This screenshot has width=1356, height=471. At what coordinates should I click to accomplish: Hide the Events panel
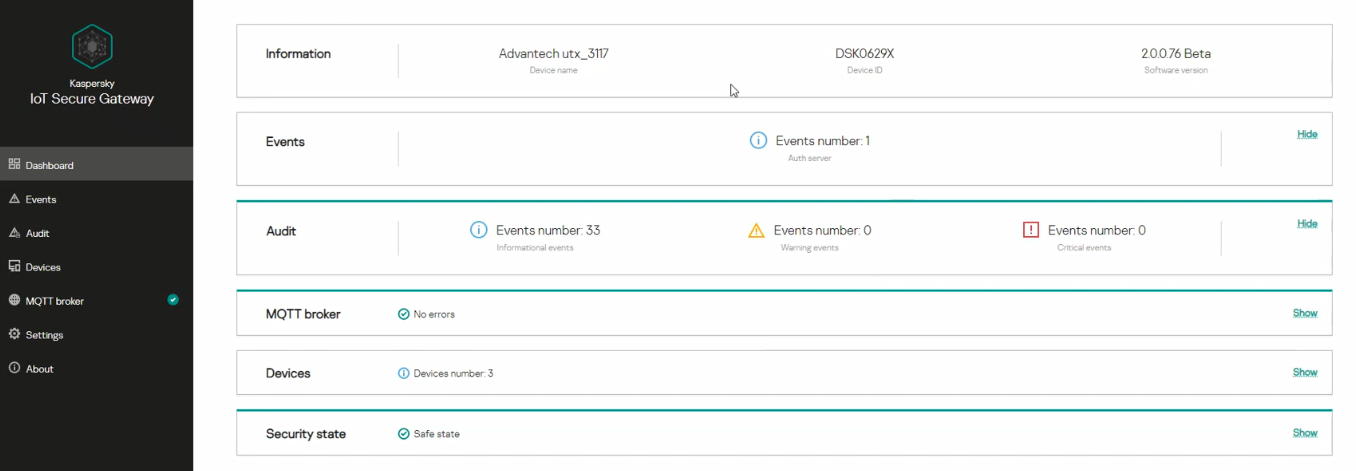point(1307,134)
